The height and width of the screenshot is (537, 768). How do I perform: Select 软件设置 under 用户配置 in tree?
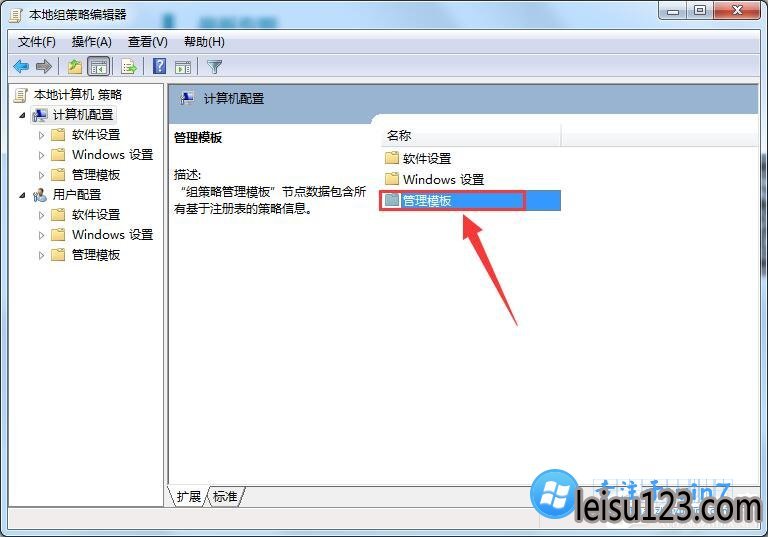[96, 215]
